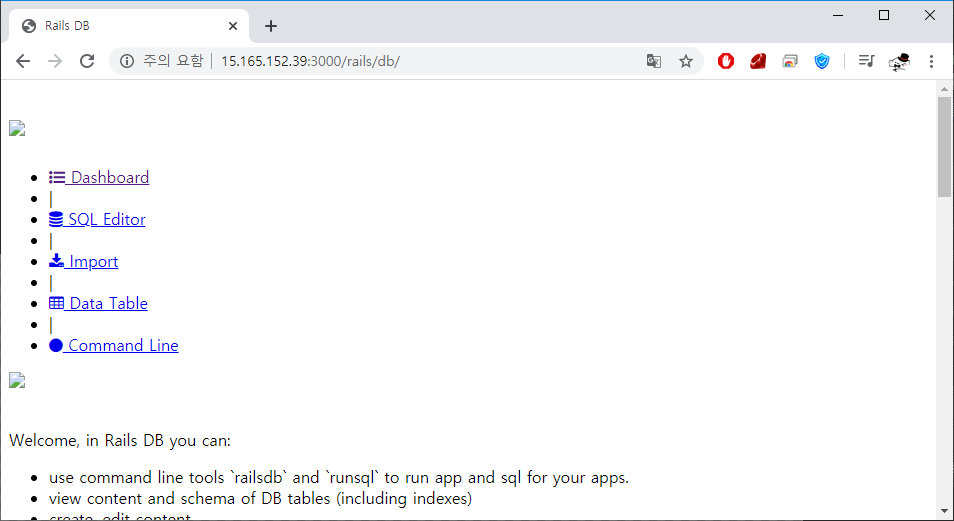The image size is (954, 521).
Task: Click the broken logo image above Dashboard
Action: (17, 128)
